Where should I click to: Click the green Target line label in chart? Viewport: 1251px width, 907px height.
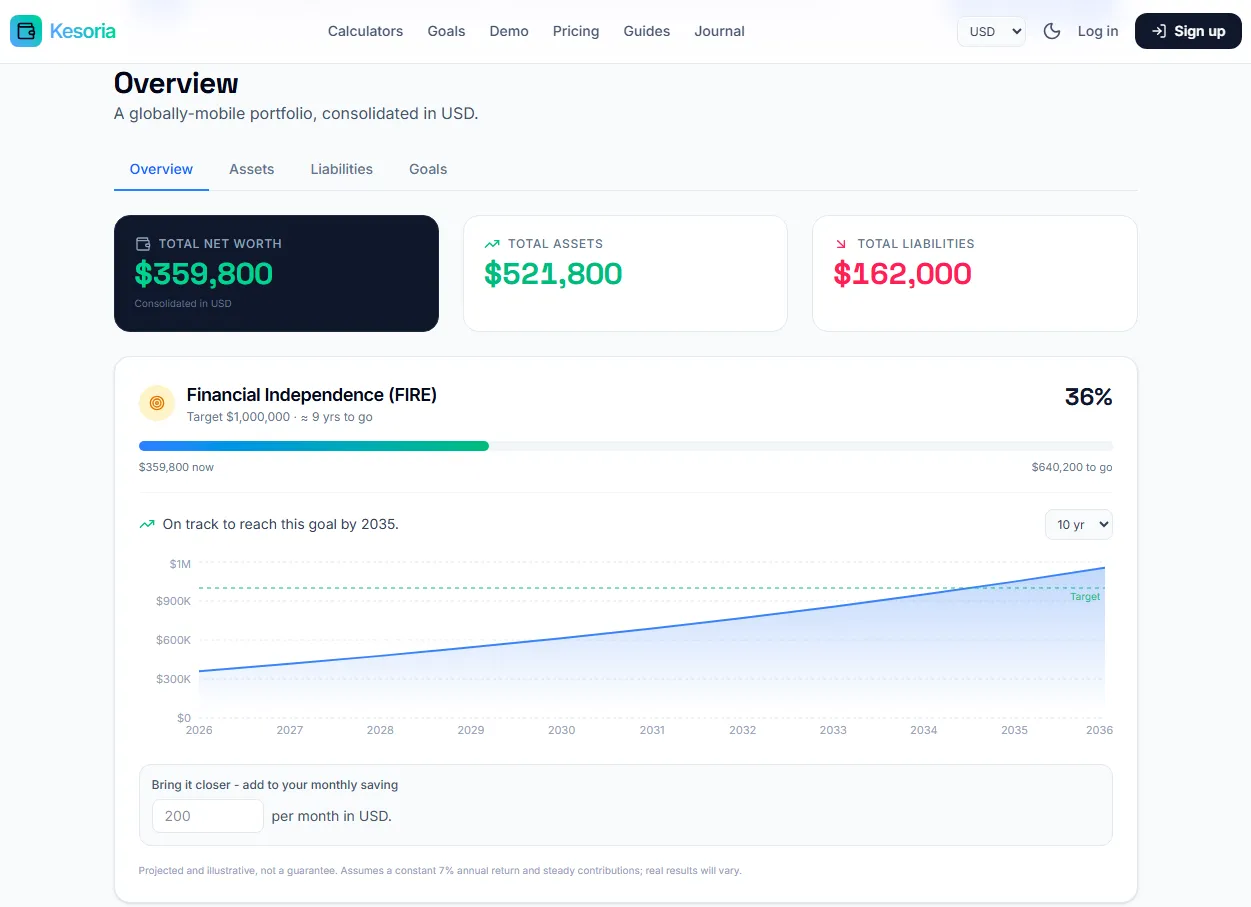tap(1085, 597)
